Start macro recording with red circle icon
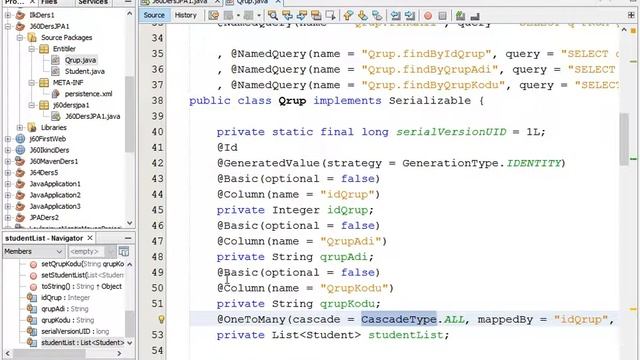Viewport: 640px width, 360px height. 428,16
